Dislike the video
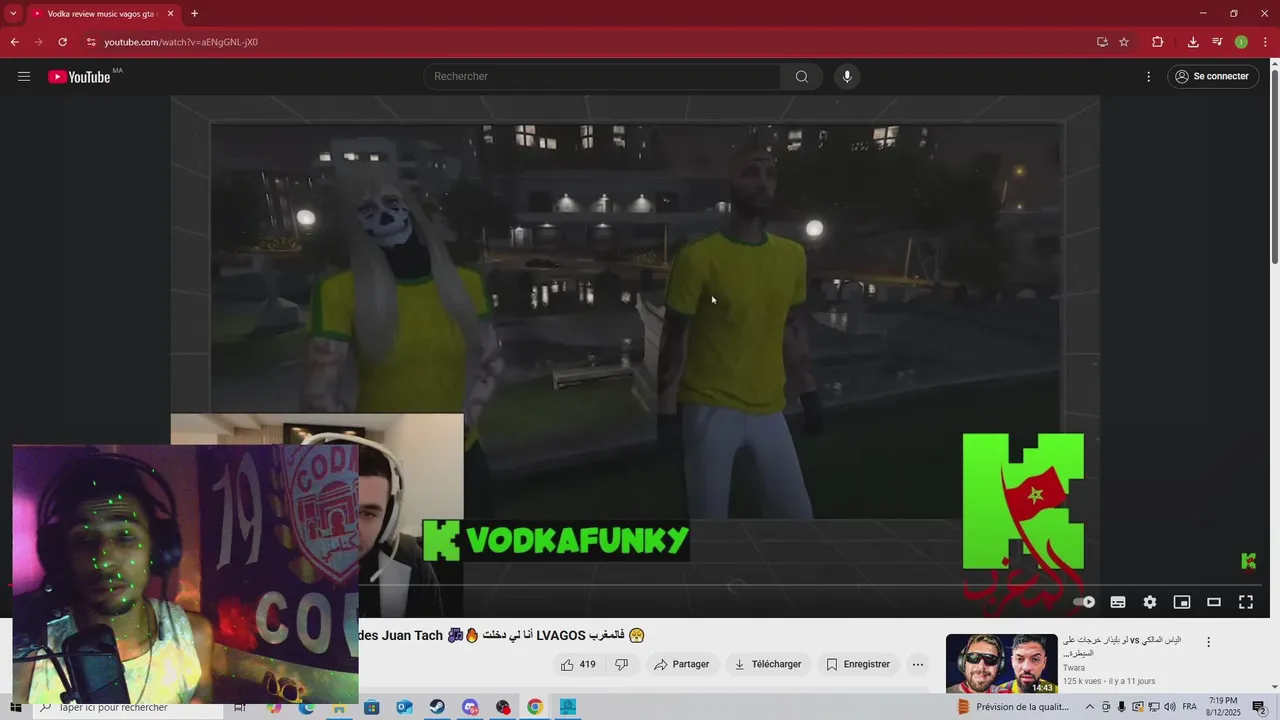1280x720 pixels. (621, 664)
